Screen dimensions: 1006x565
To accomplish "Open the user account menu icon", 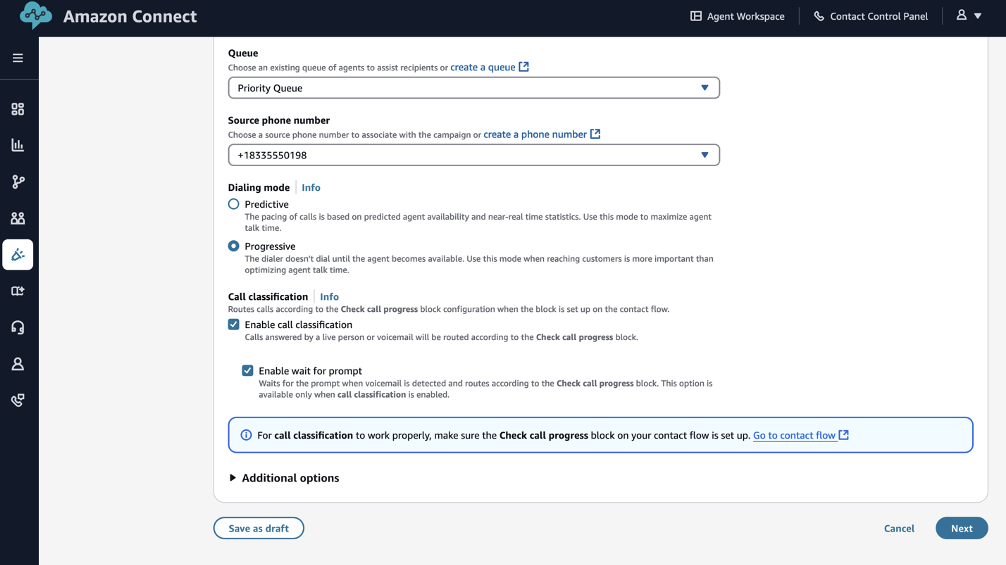I will [961, 15].
